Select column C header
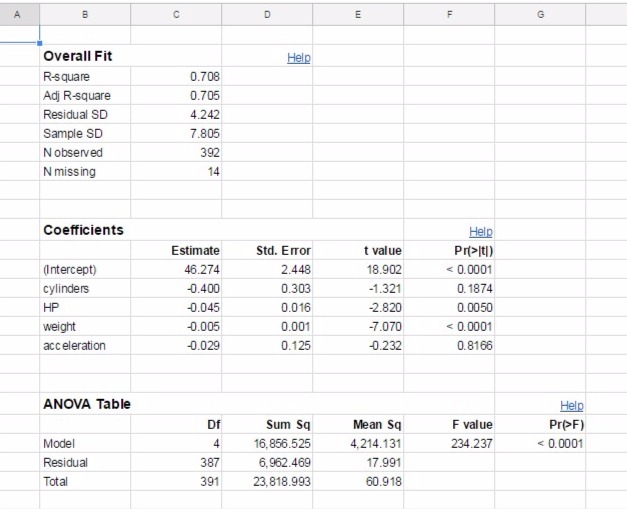 click(x=176, y=15)
